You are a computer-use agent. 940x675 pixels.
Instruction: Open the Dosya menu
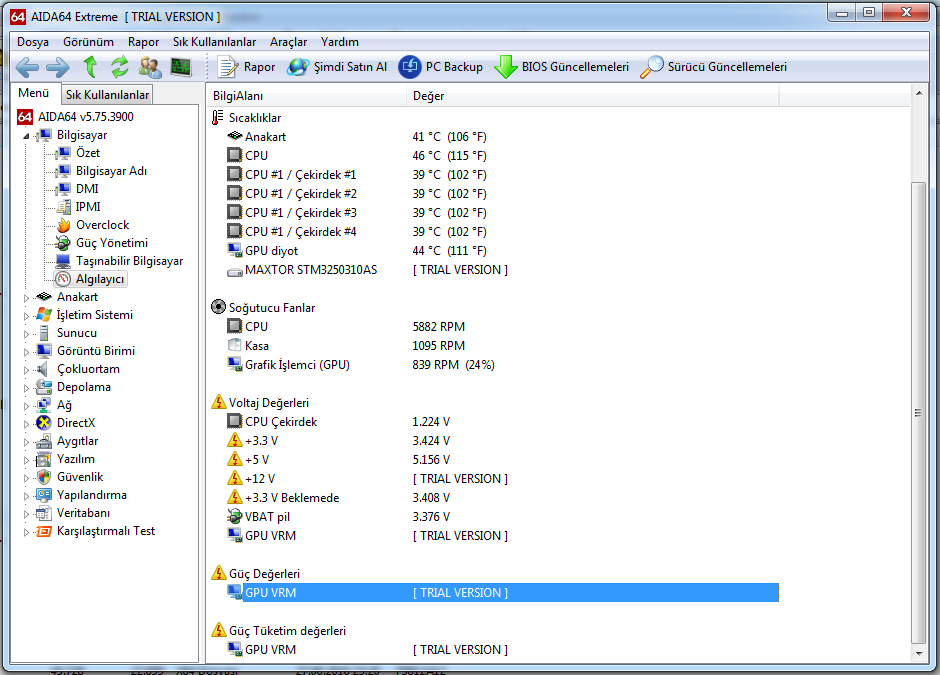click(33, 42)
